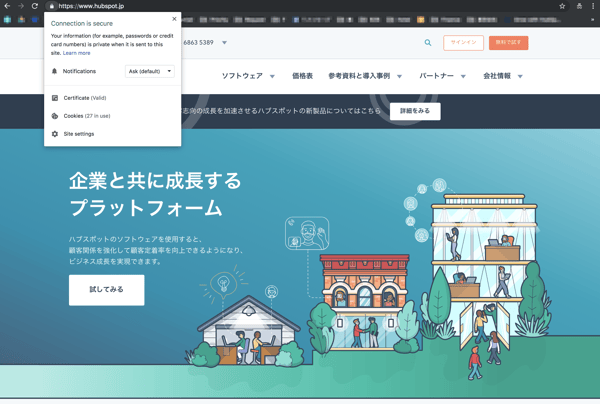
Task: Expand the ソフトウェア menu
Action: tap(248, 76)
